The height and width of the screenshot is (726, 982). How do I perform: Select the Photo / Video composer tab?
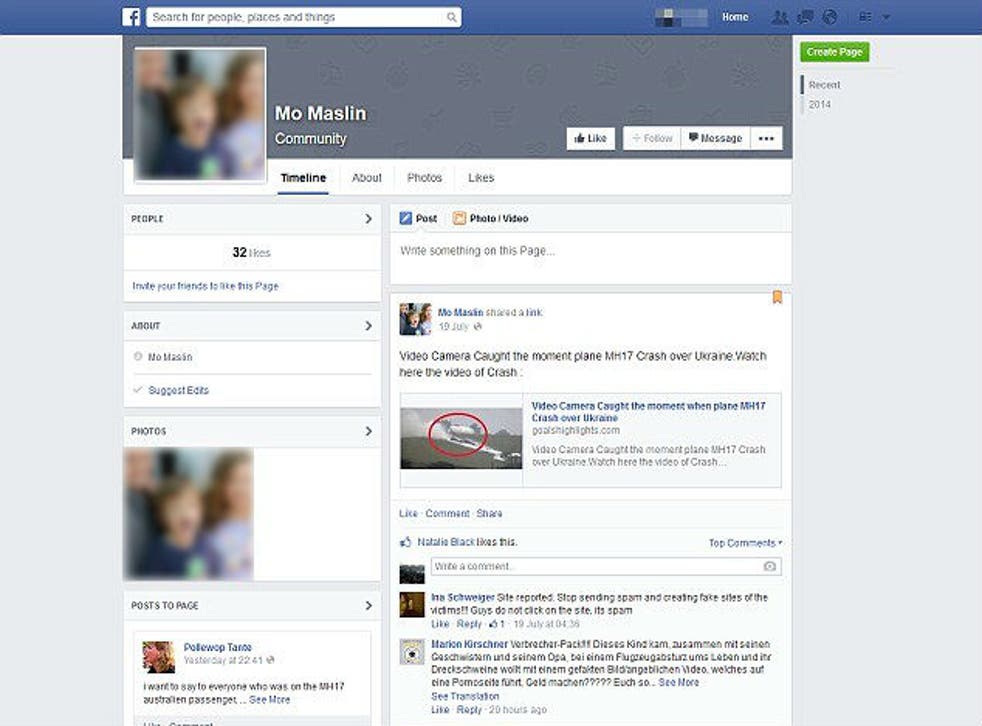pyautogui.click(x=491, y=219)
